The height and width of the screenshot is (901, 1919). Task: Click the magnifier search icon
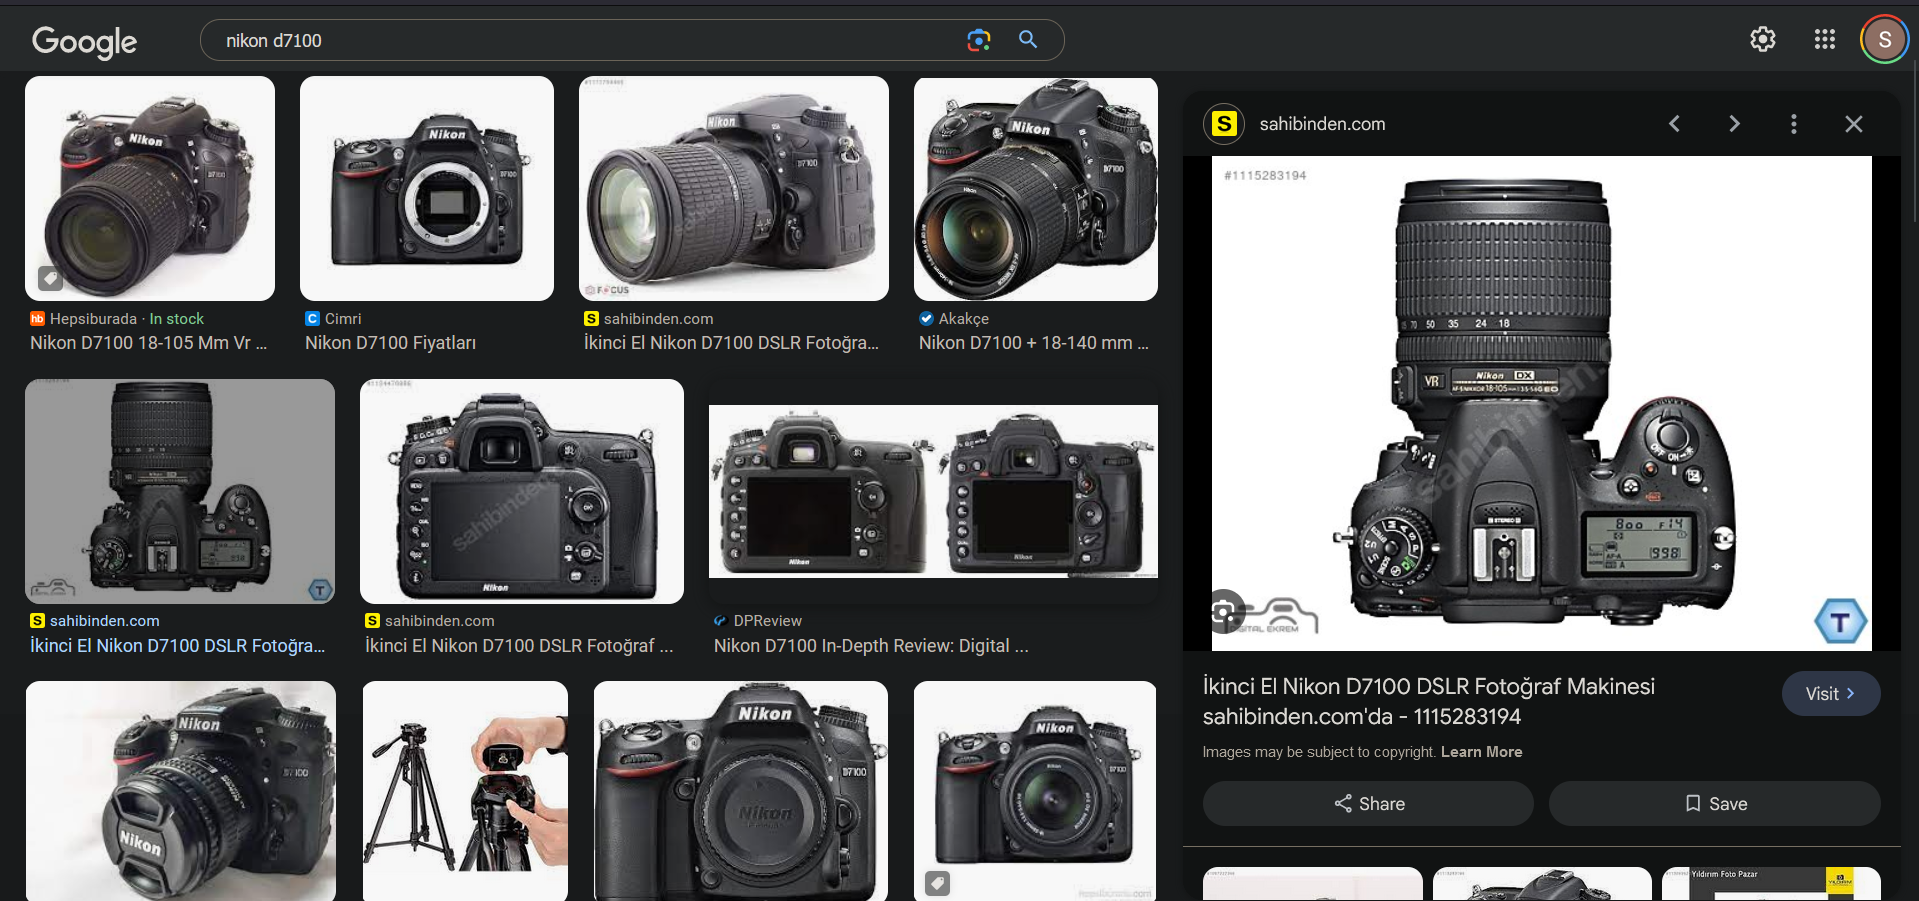tap(1027, 40)
